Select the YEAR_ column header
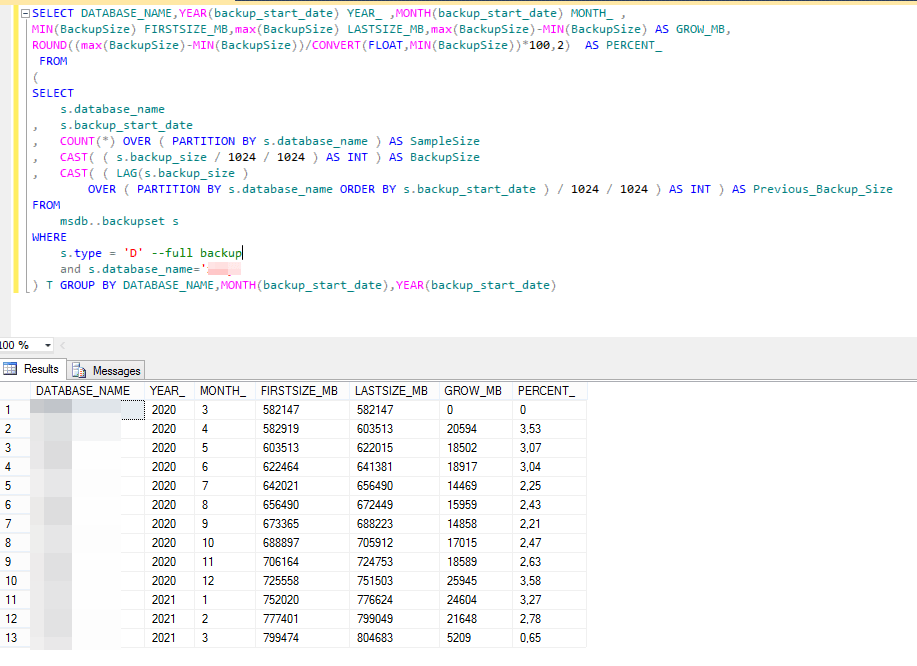917x666 pixels. (x=169, y=391)
